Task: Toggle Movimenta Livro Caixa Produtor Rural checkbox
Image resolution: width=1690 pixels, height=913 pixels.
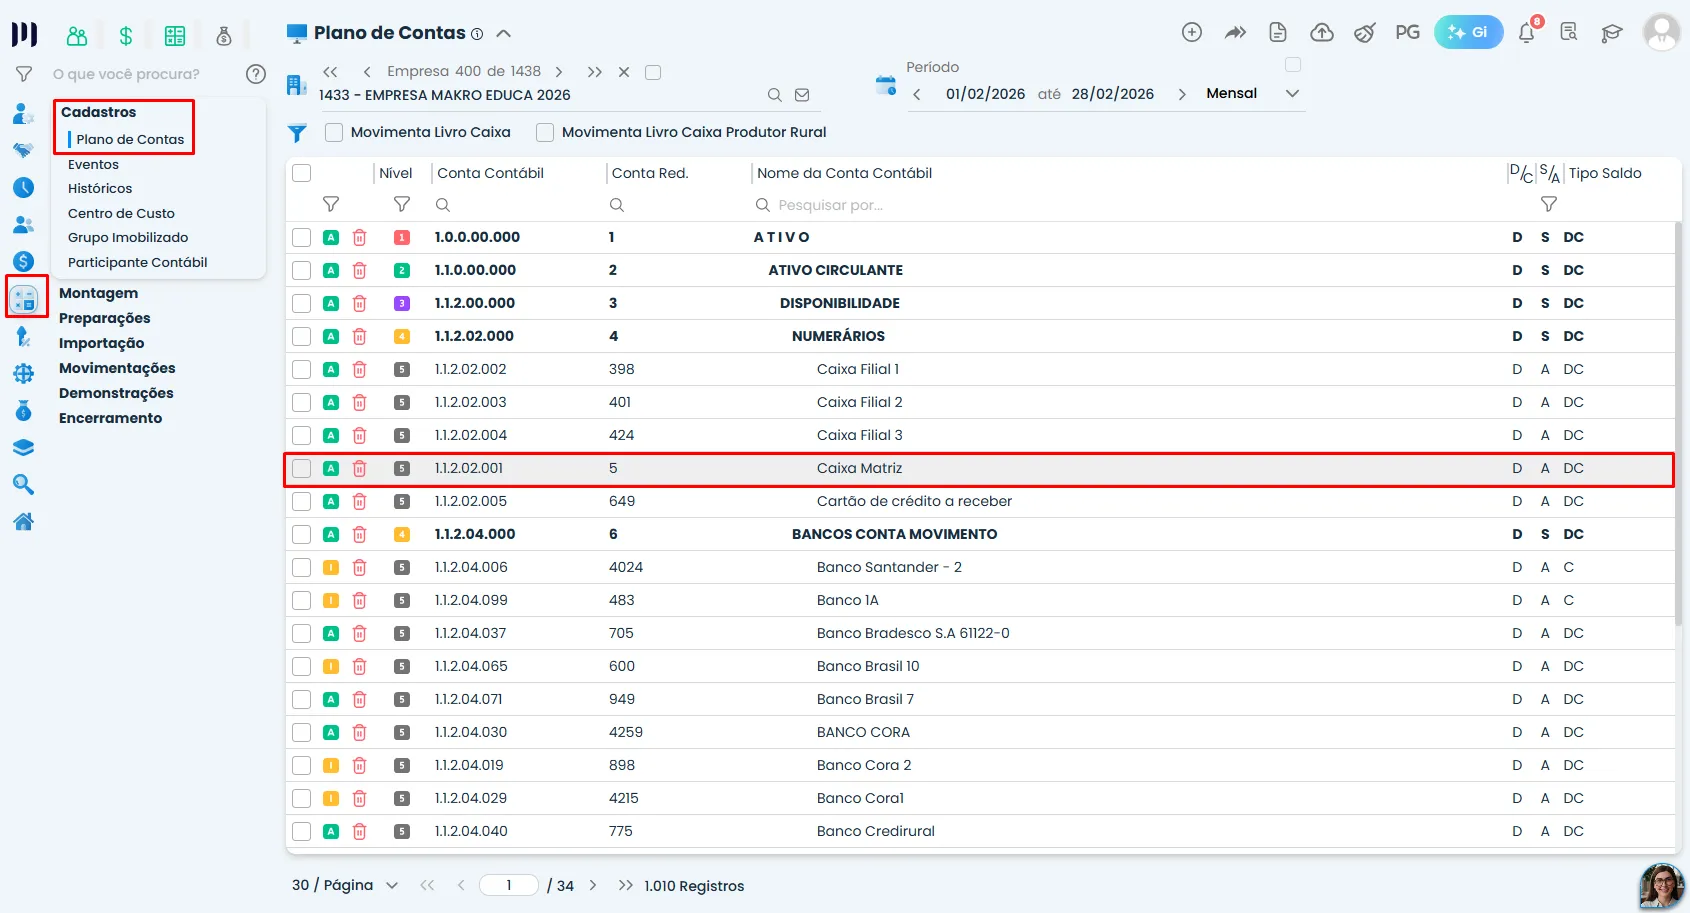Action: 545,132
